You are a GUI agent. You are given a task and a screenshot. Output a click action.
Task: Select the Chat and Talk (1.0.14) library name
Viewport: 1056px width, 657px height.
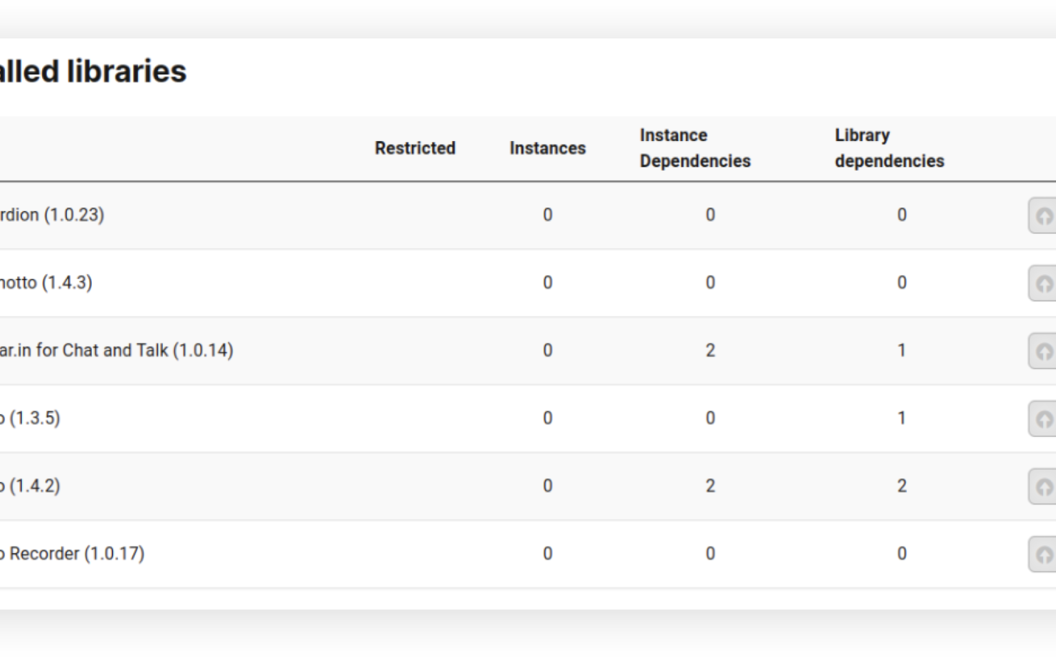[x=116, y=351]
